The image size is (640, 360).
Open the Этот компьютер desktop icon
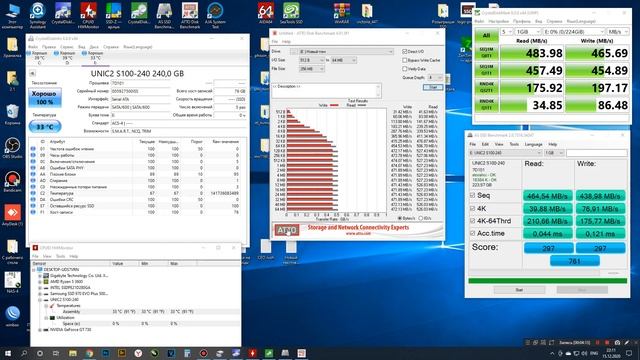coord(12,16)
